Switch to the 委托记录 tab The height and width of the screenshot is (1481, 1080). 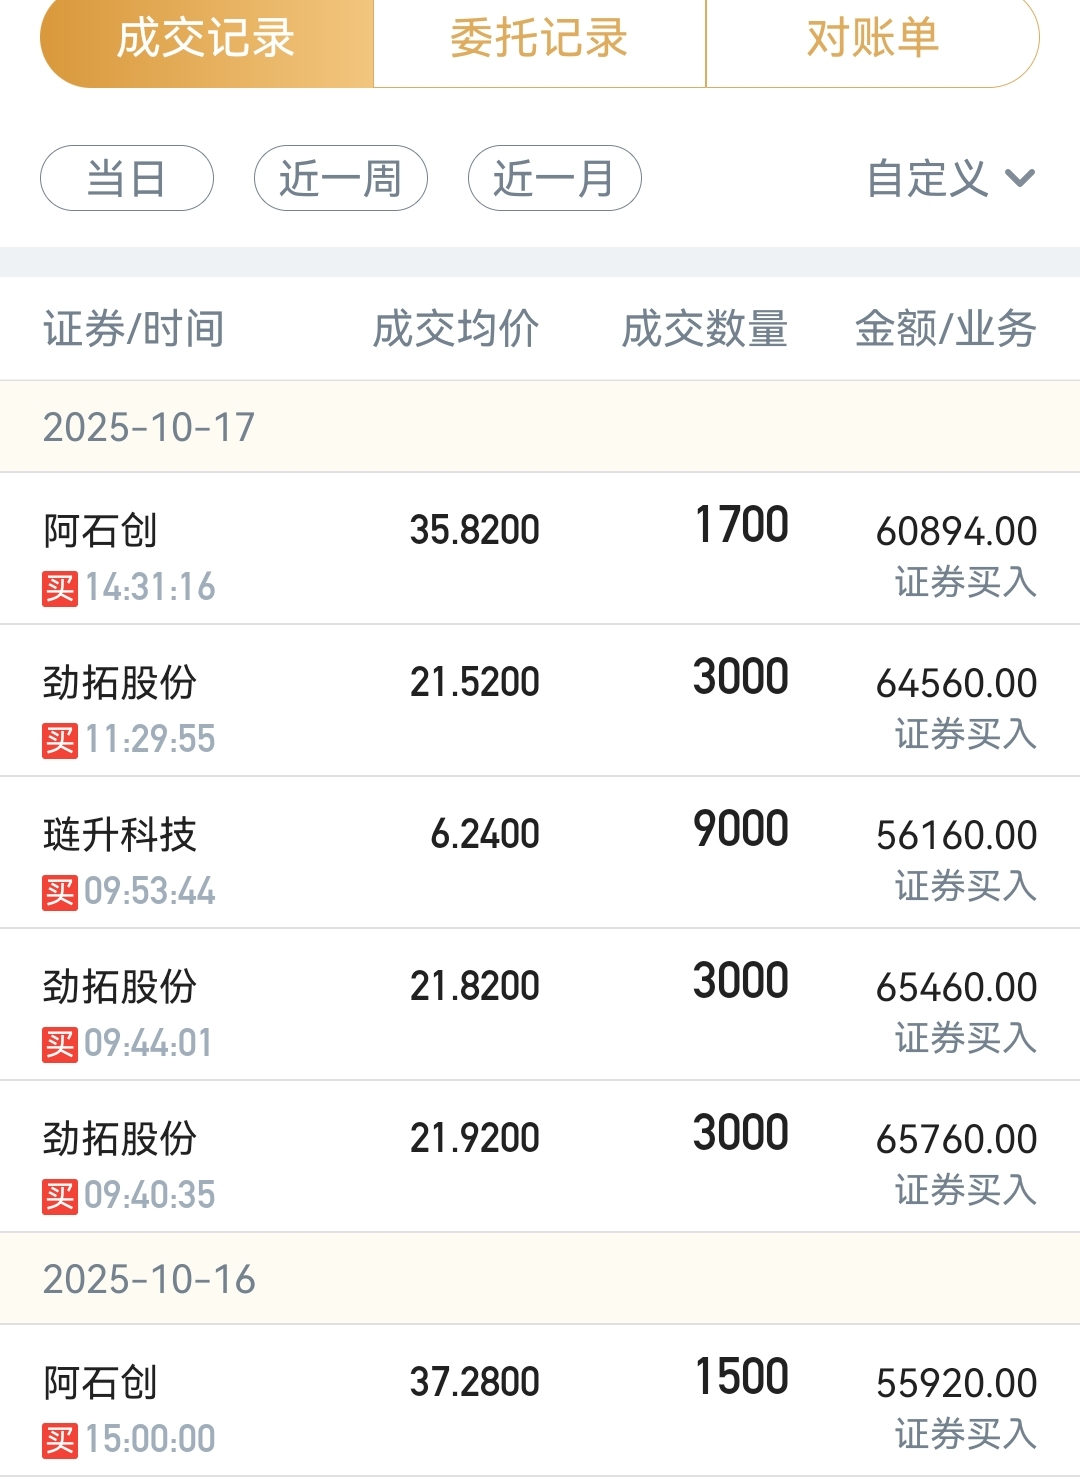point(539,40)
